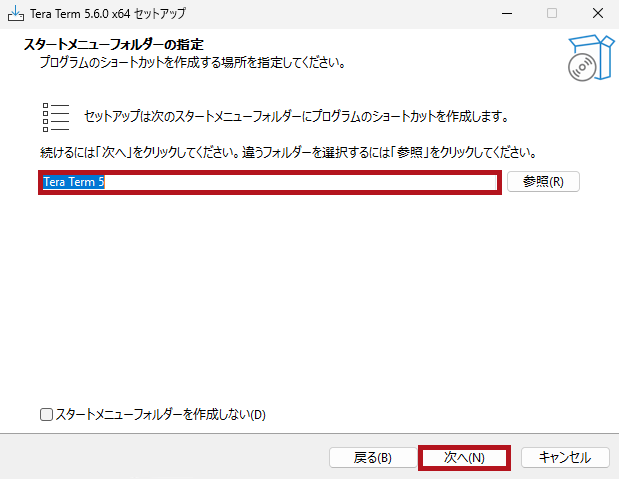Click the 続けるには「次へ」をクリック instruction line
This screenshot has width=619, height=479.
[x=281, y=153]
